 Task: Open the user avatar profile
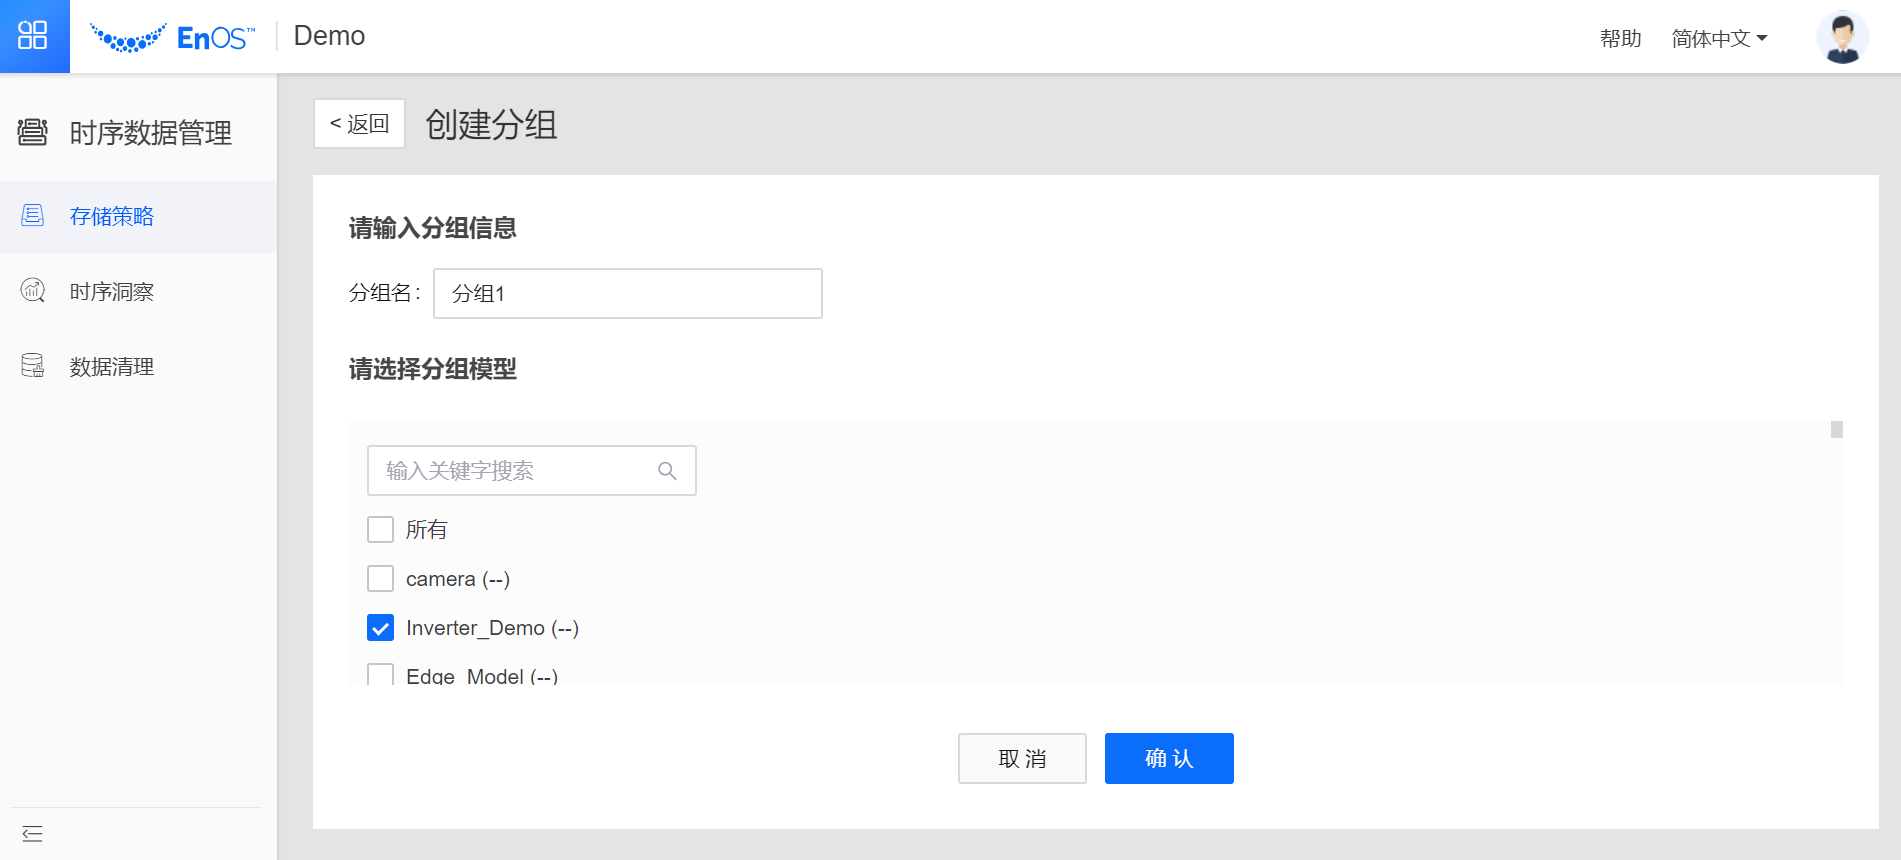(1841, 38)
